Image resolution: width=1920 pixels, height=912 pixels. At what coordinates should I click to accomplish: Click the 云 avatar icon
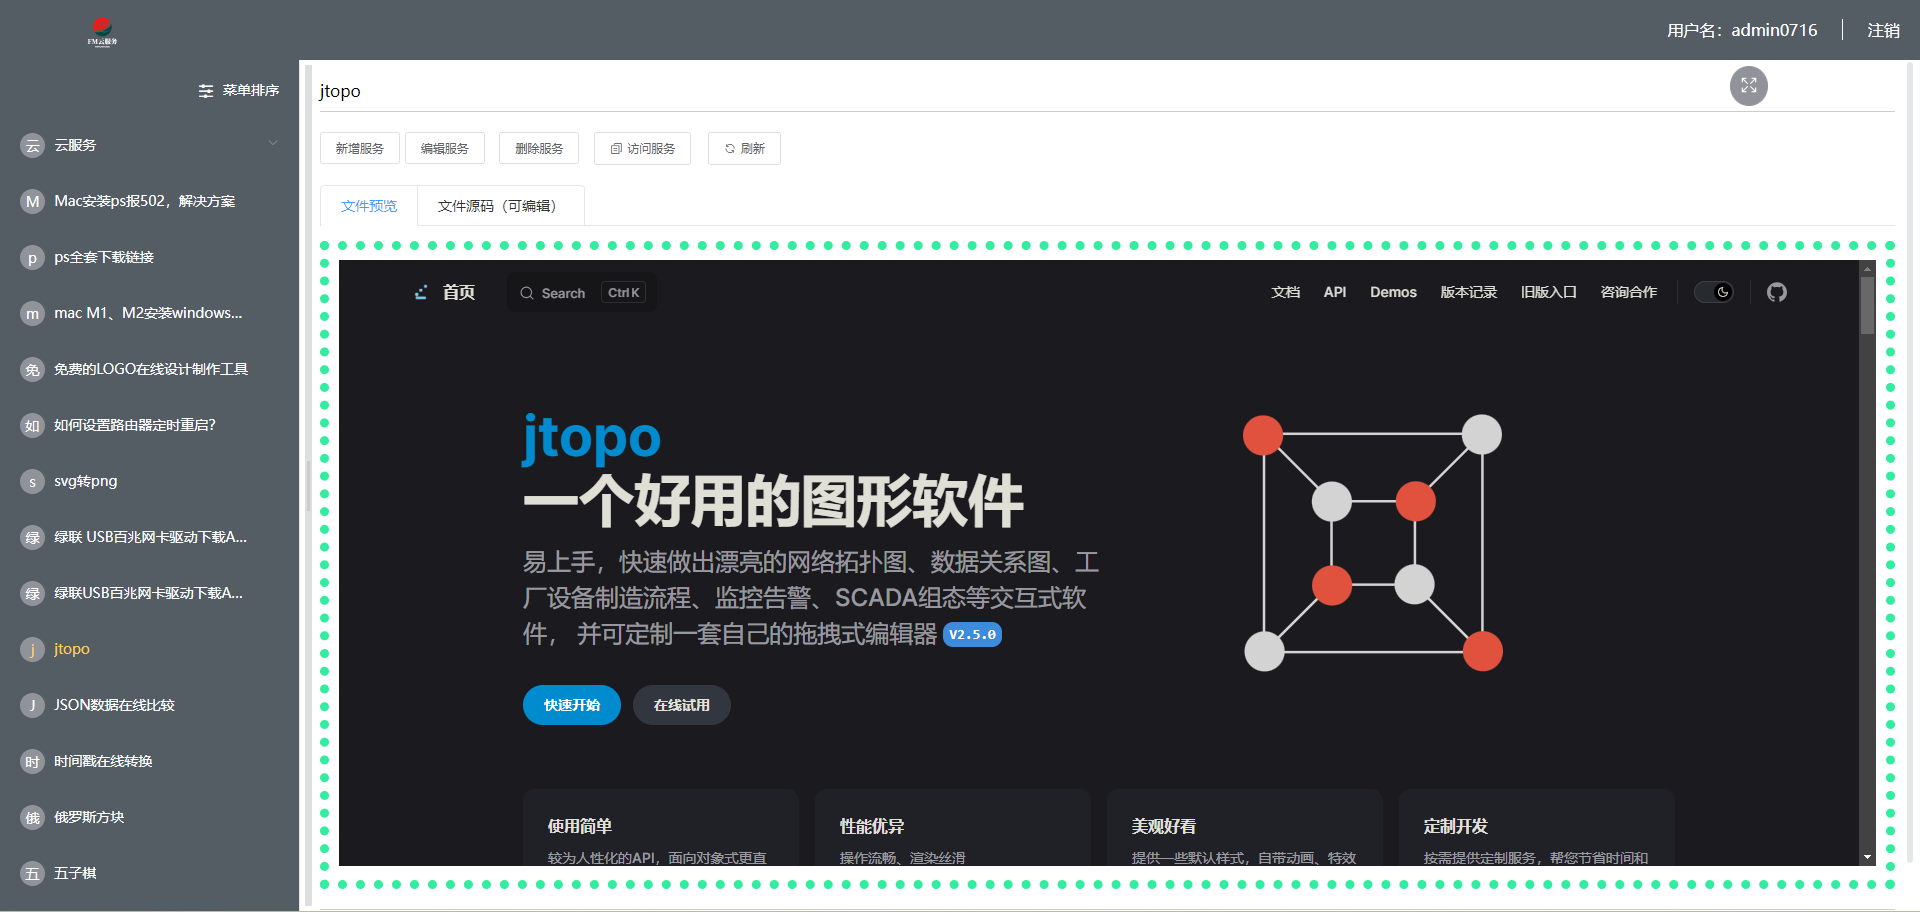point(33,146)
